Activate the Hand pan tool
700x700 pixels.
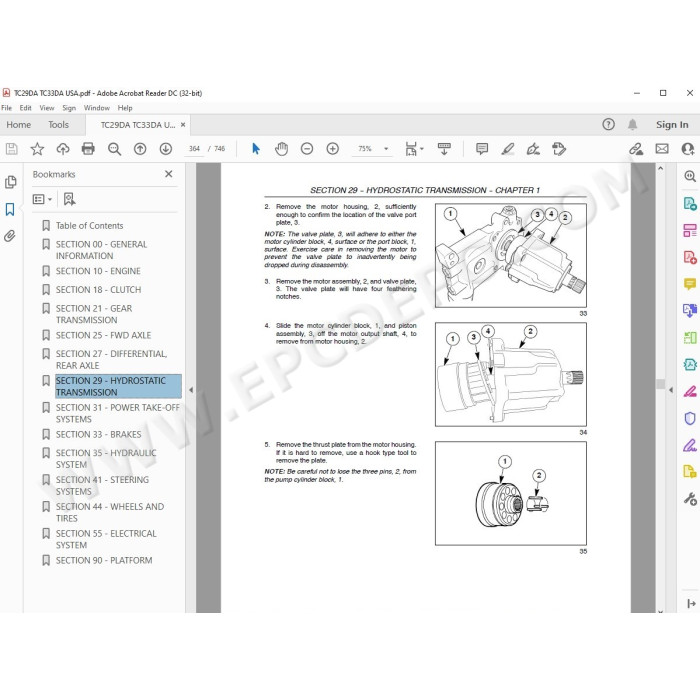click(x=281, y=149)
